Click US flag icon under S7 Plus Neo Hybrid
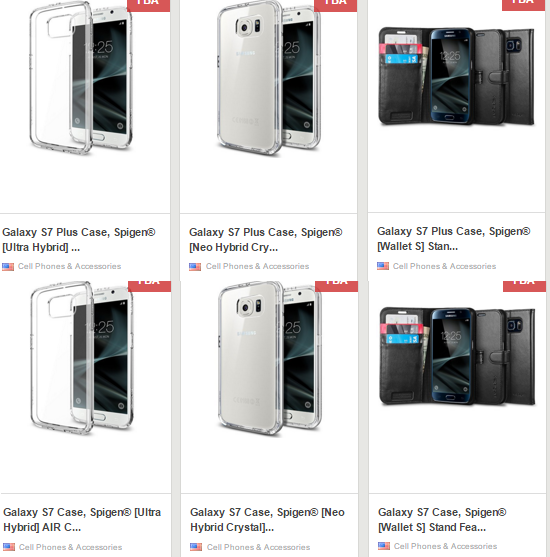This screenshot has width=550, height=557. click(195, 266)
